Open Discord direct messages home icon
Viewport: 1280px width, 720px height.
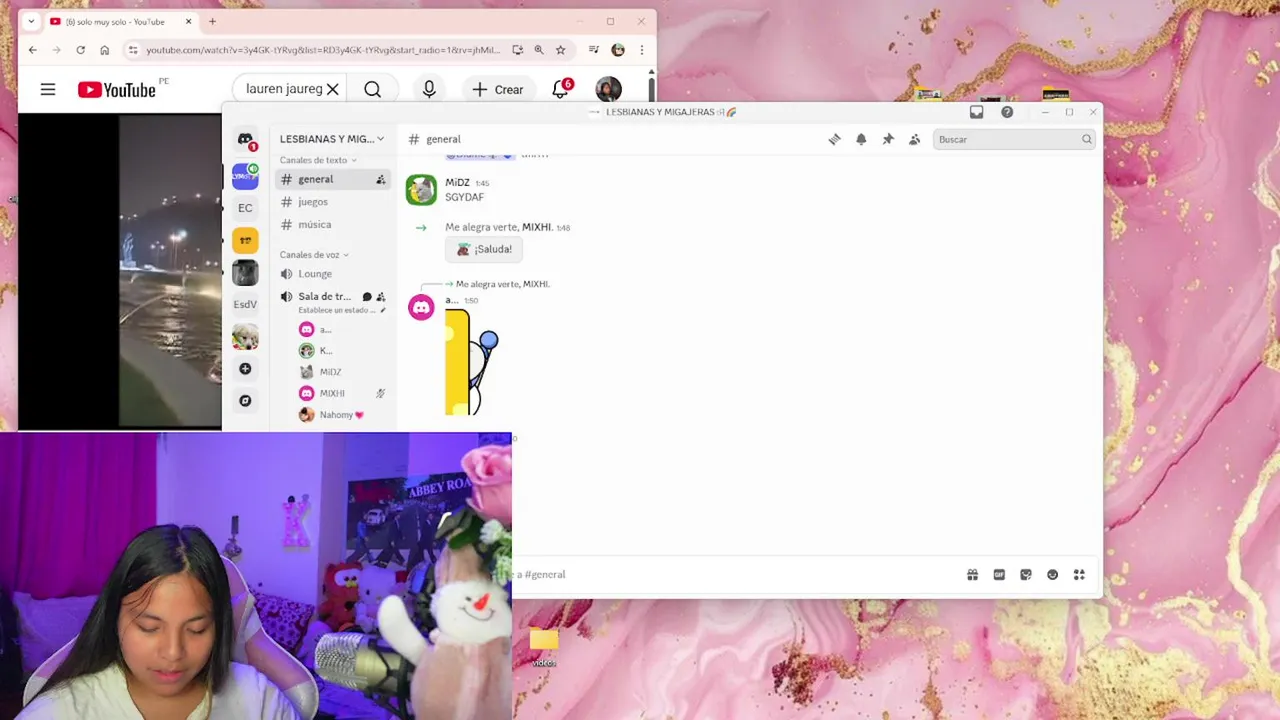245,140
